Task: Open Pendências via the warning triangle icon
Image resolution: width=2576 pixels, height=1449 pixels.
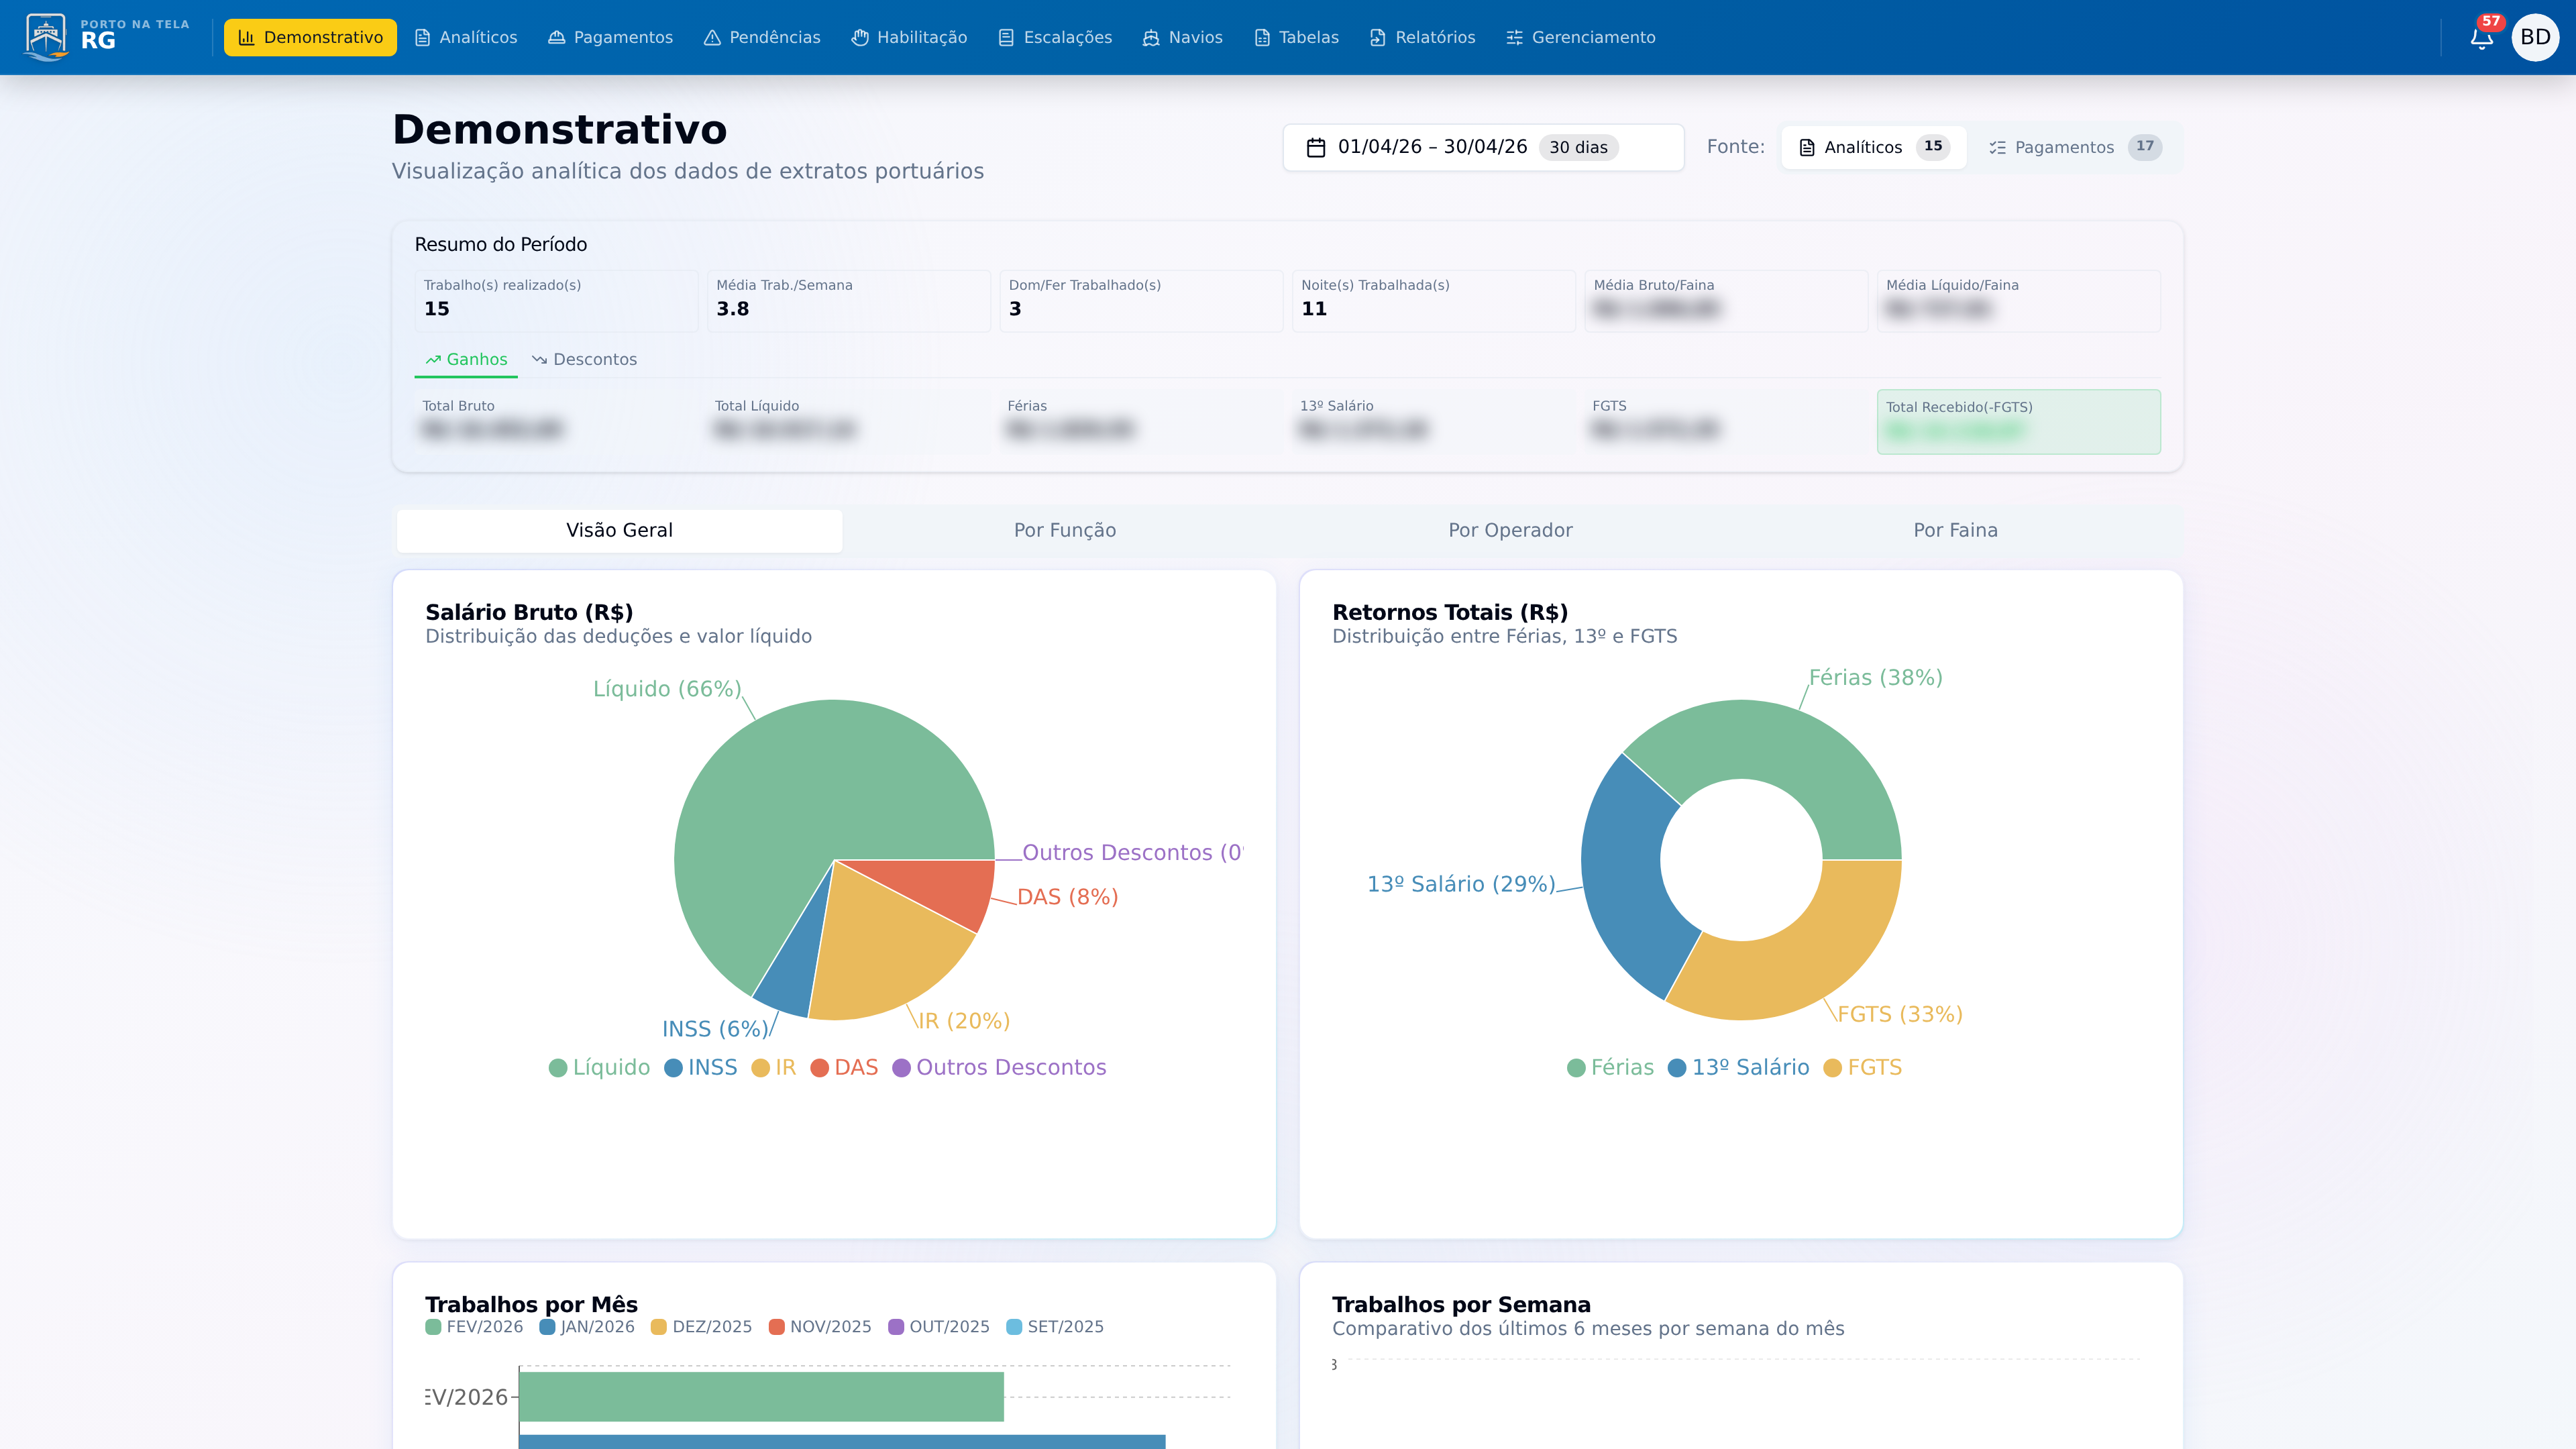Action: 711,37
